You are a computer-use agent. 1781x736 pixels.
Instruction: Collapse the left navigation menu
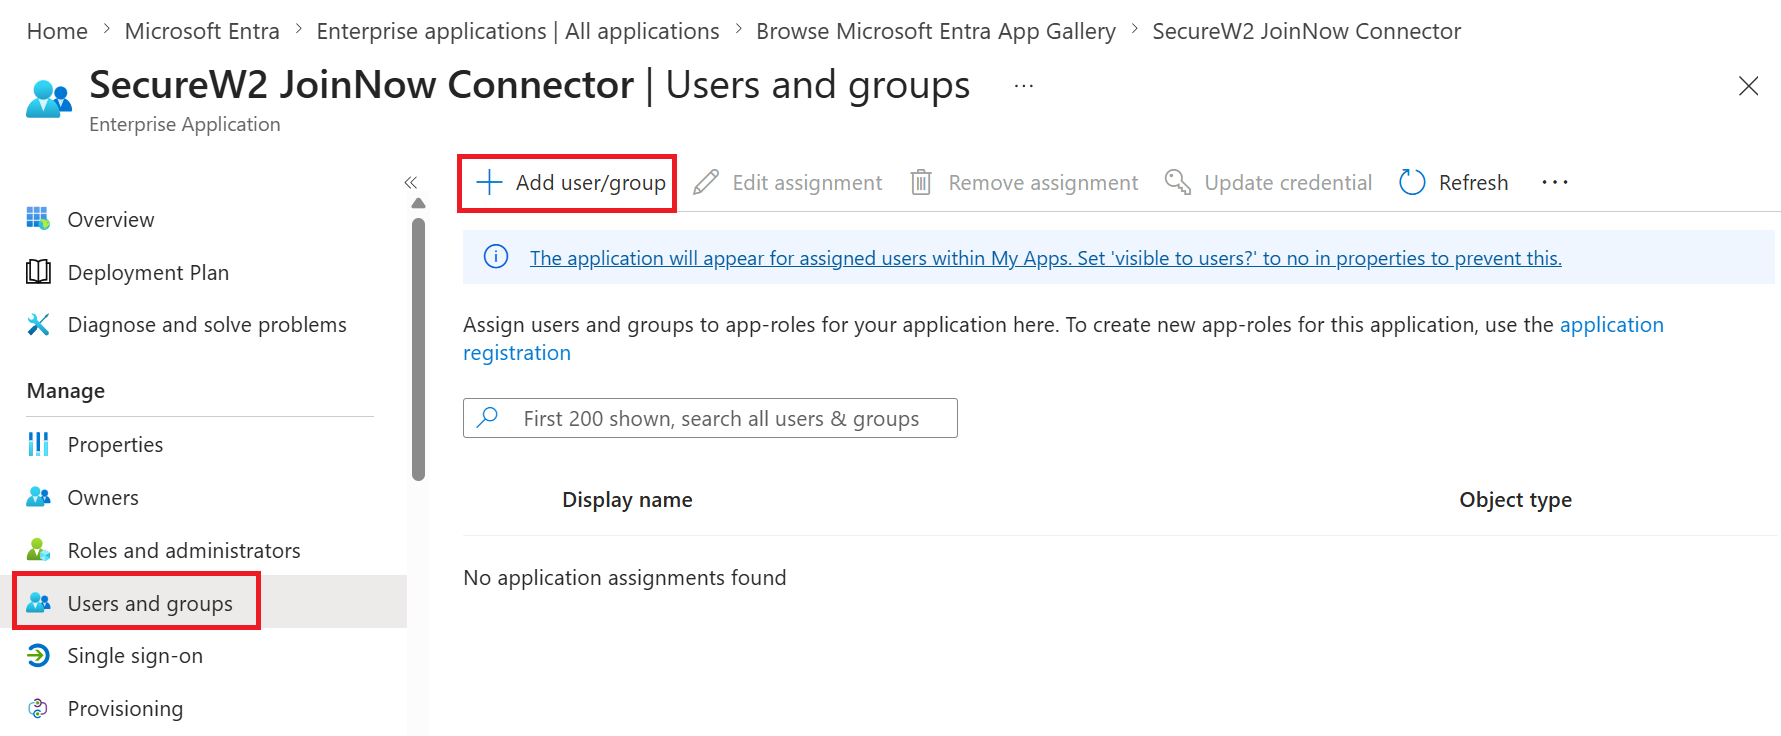click(410, 182)
